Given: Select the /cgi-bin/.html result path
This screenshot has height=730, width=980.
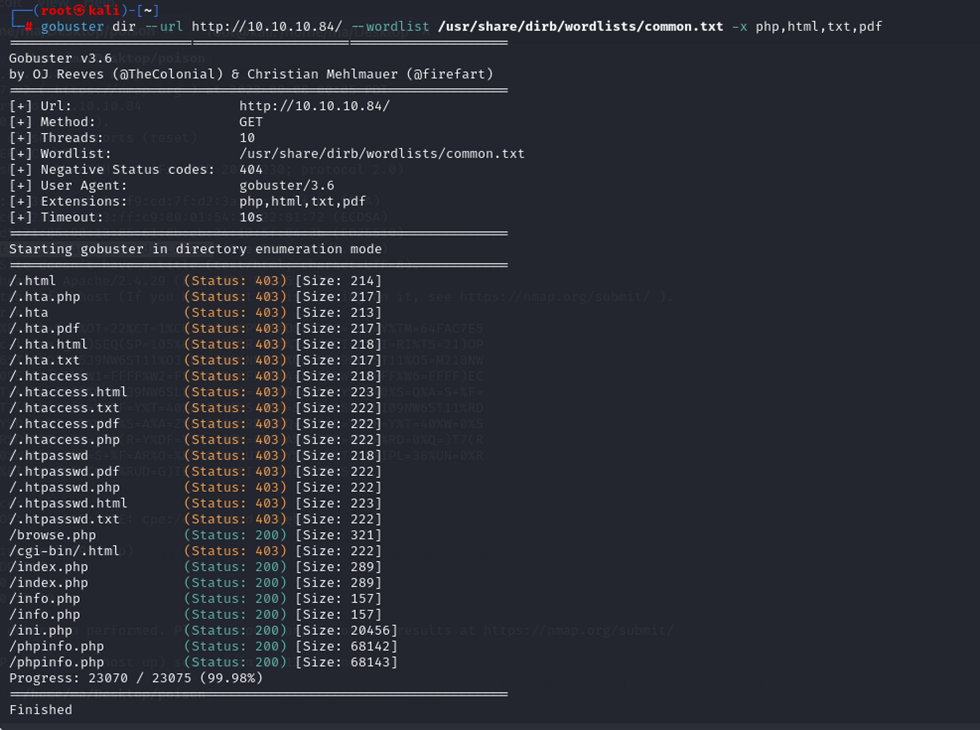Looking at the screenshot, I should coord(64,551).
